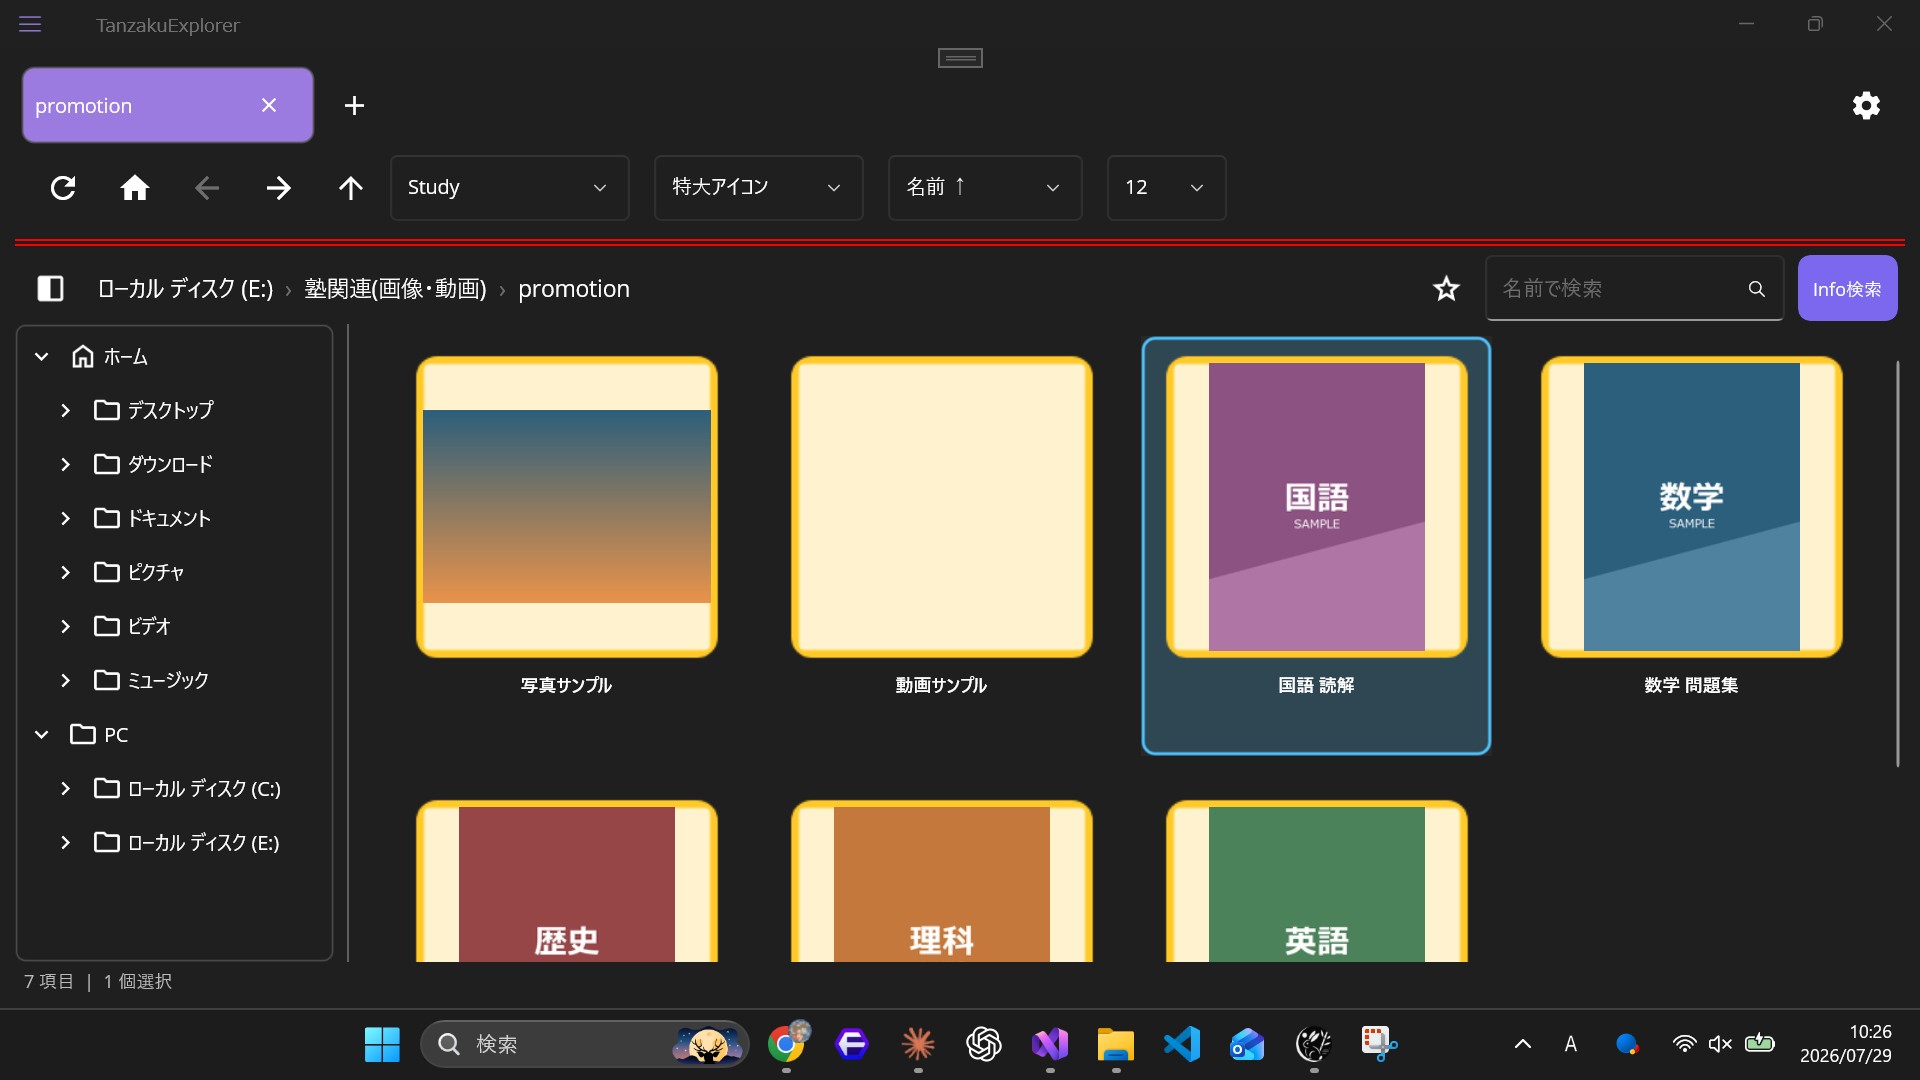The height and width of the screenshot is (1080, 1920).
Task: Select ローカル ディスク (C:) in tree
Action: [x=188, y=788]
